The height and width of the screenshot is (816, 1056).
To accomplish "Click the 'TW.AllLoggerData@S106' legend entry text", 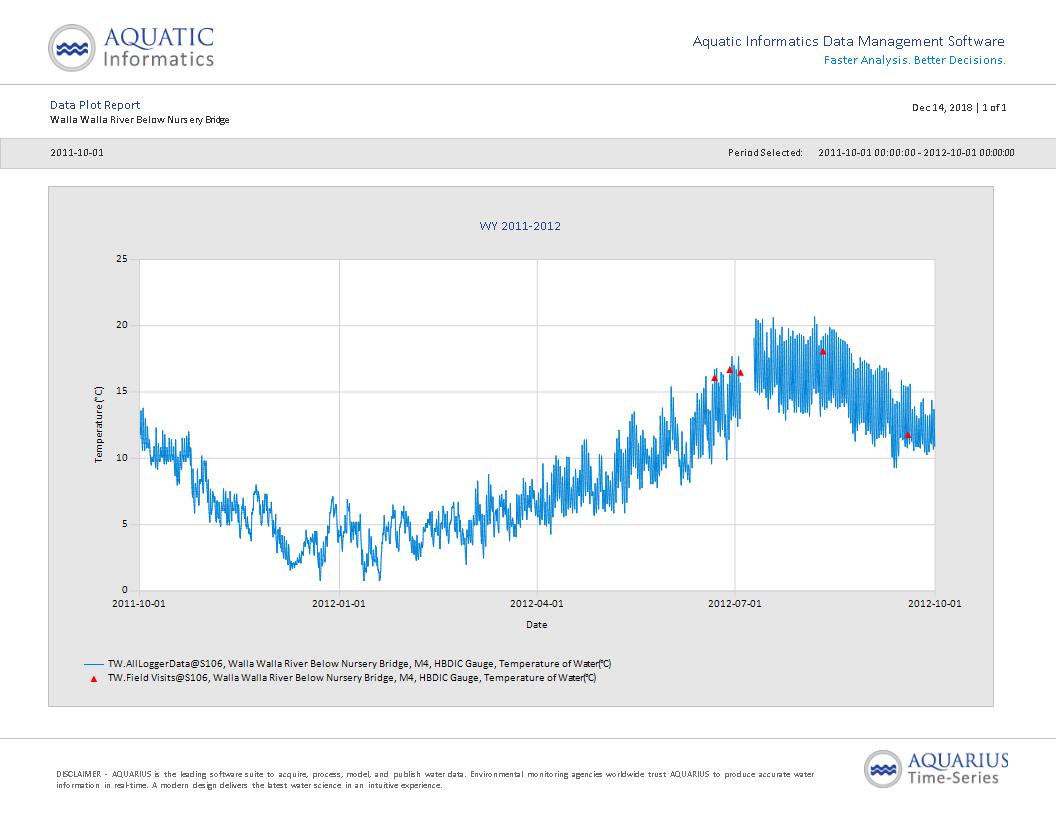I will click(360, 664).
